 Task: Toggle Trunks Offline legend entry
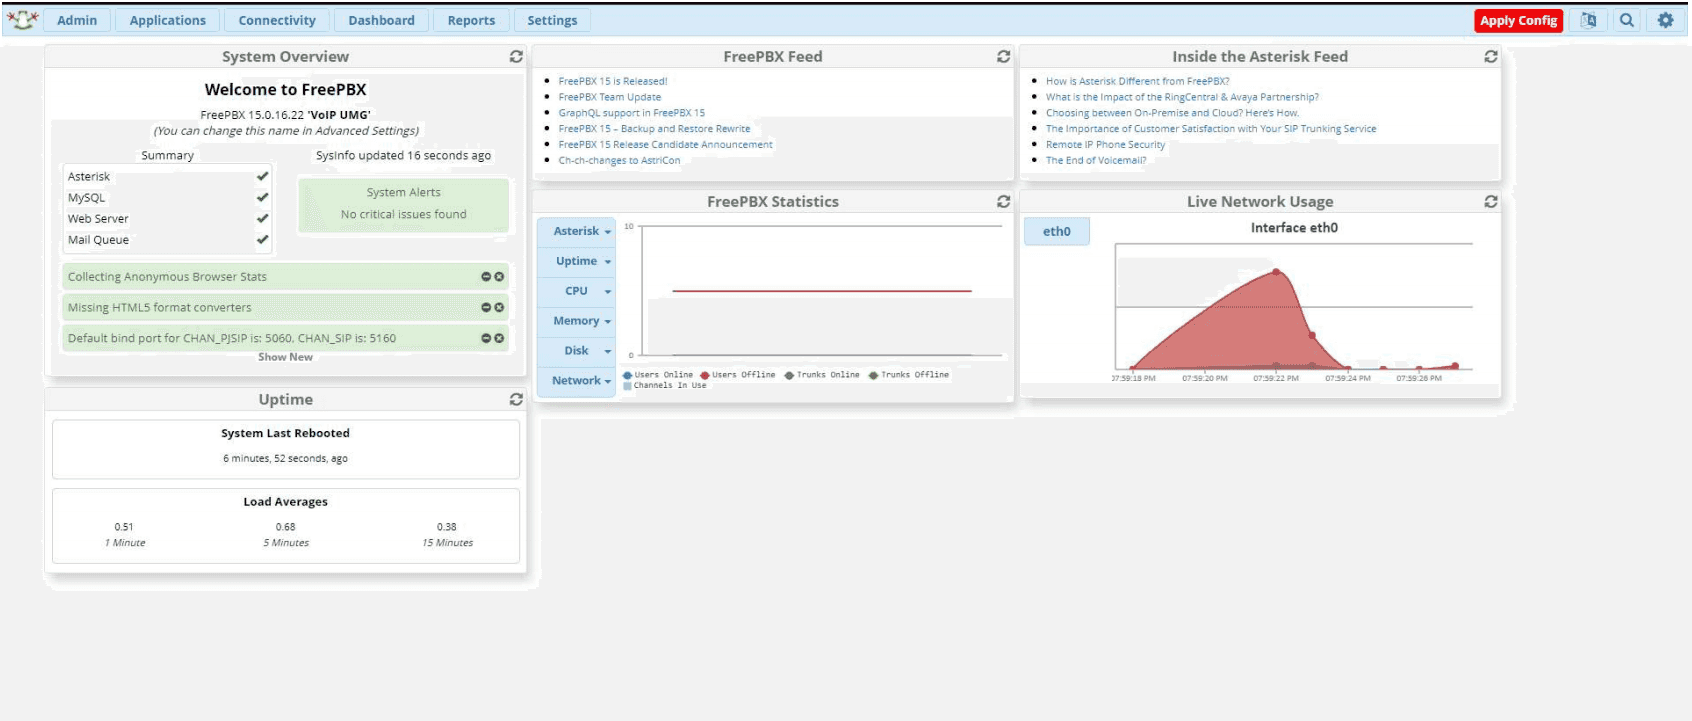(909, 375)
